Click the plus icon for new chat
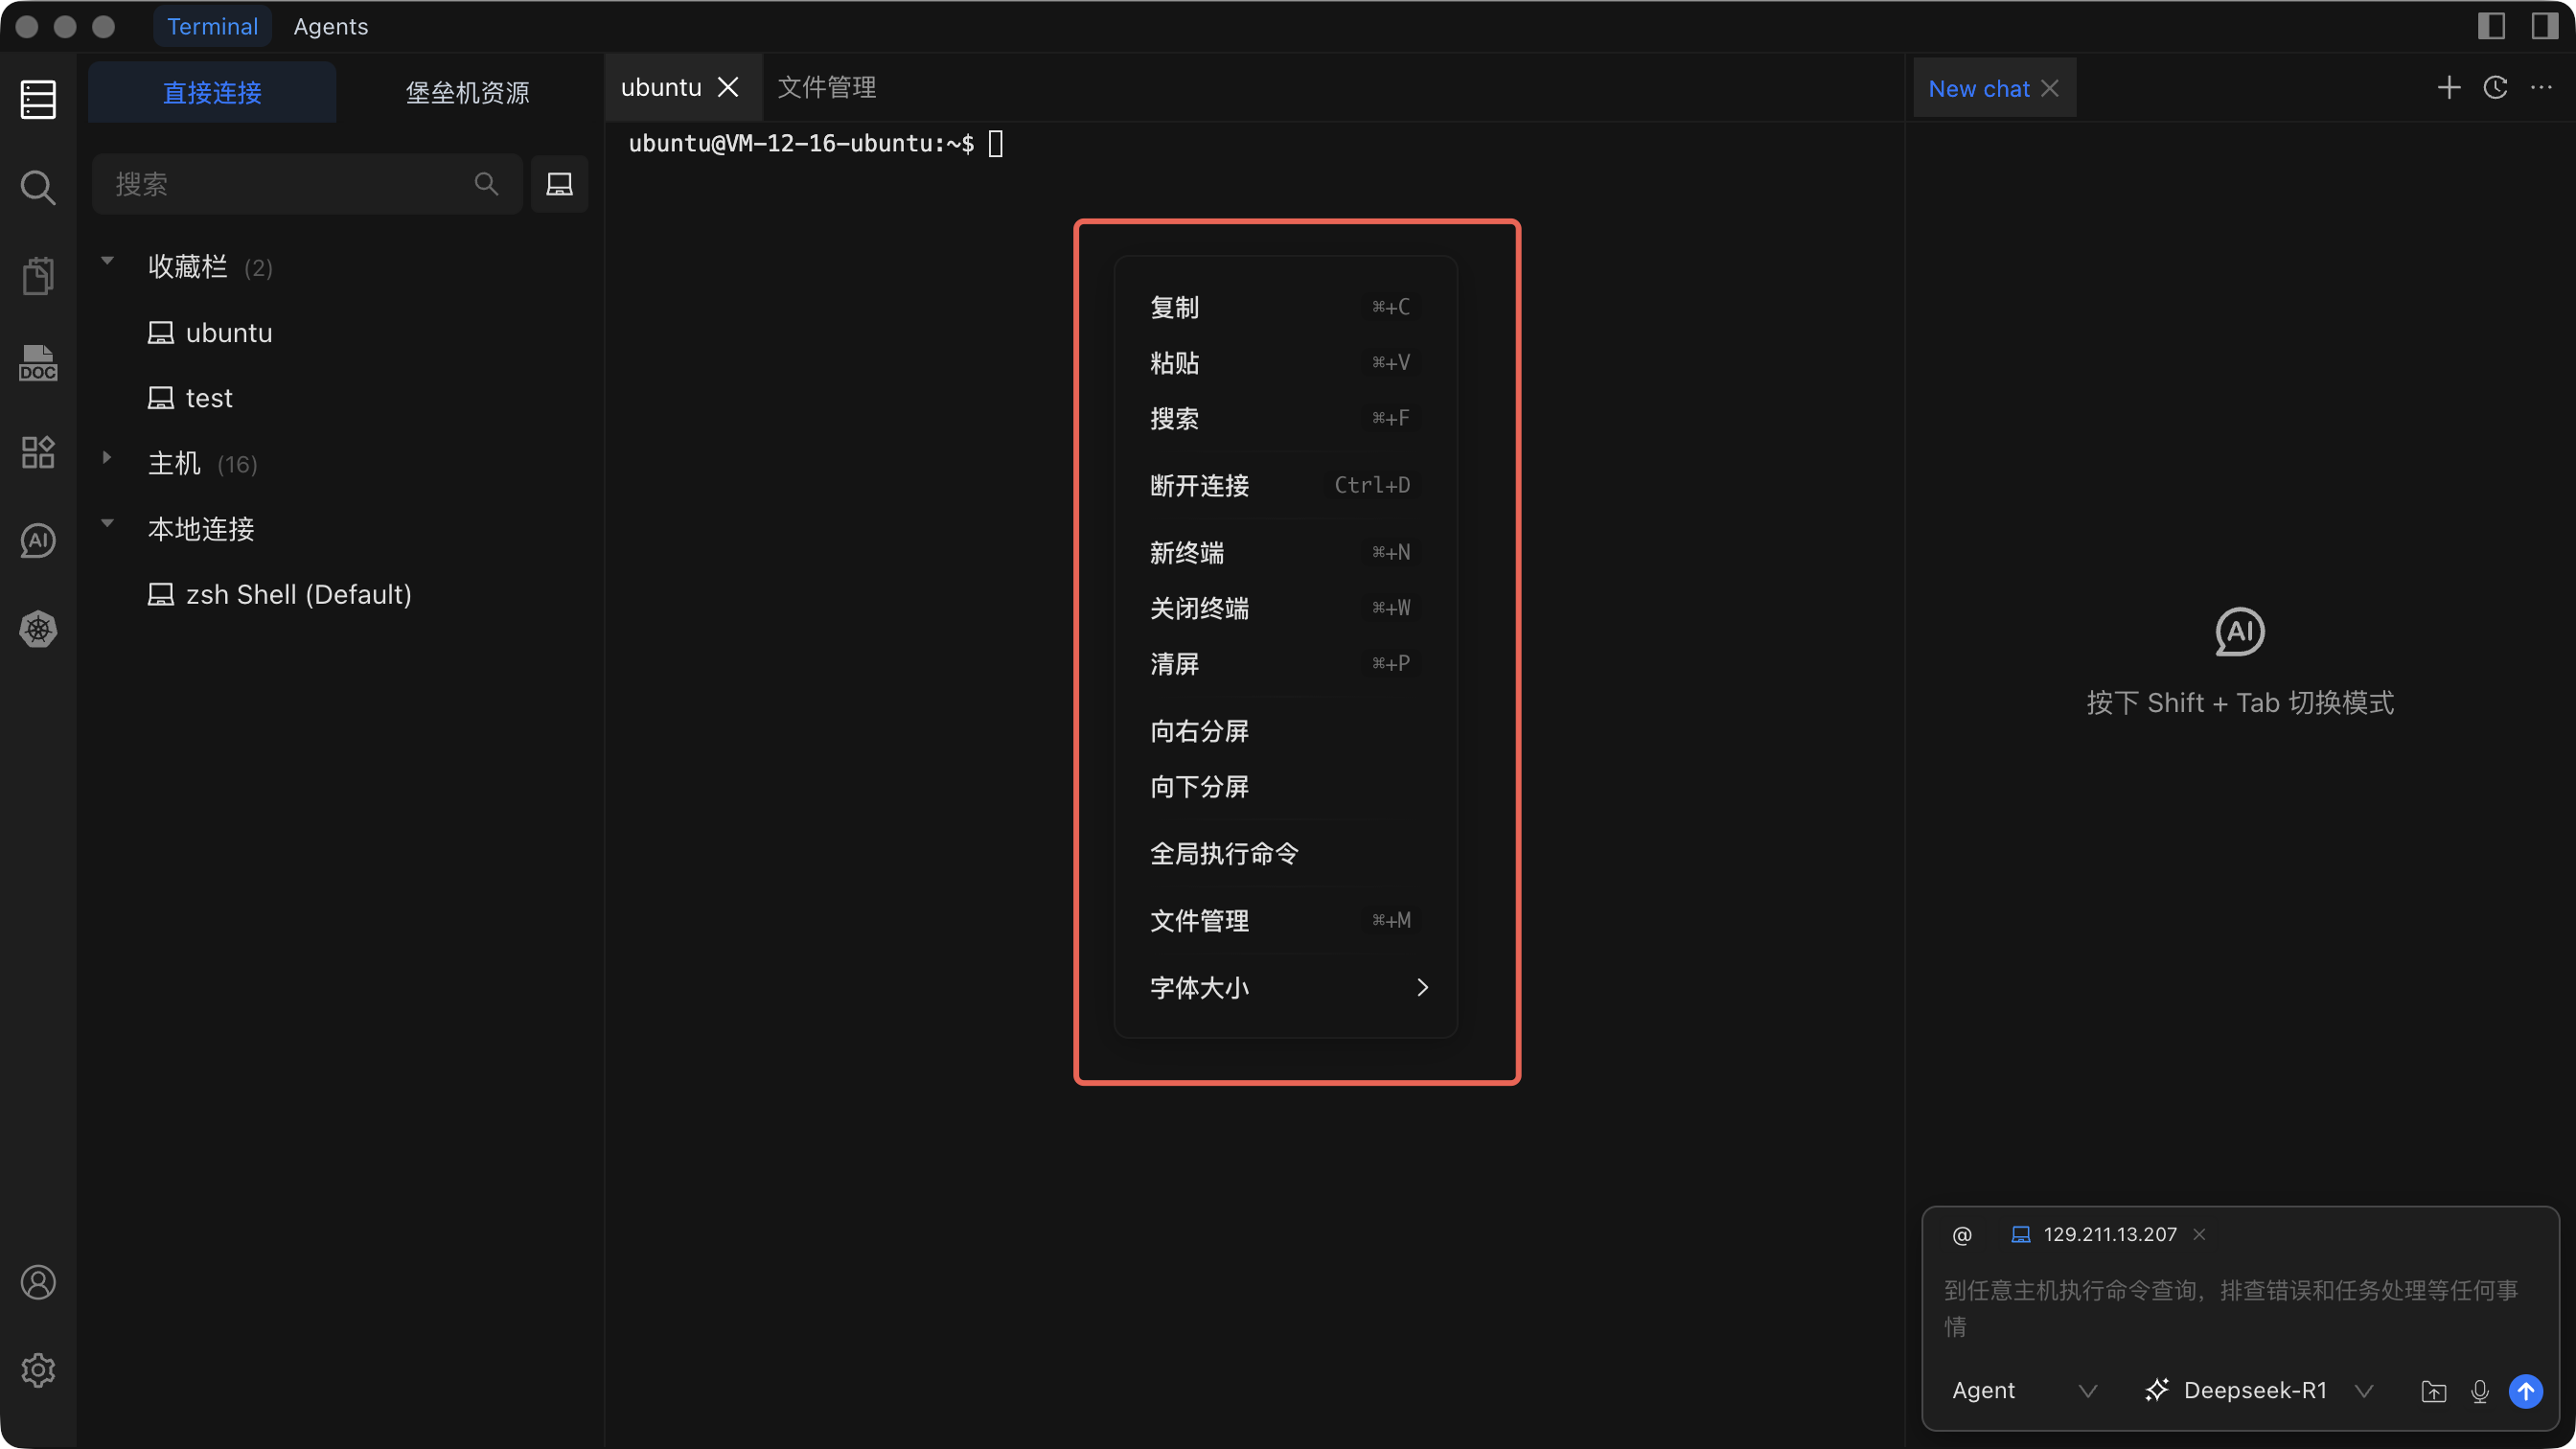 point(2448,88)
